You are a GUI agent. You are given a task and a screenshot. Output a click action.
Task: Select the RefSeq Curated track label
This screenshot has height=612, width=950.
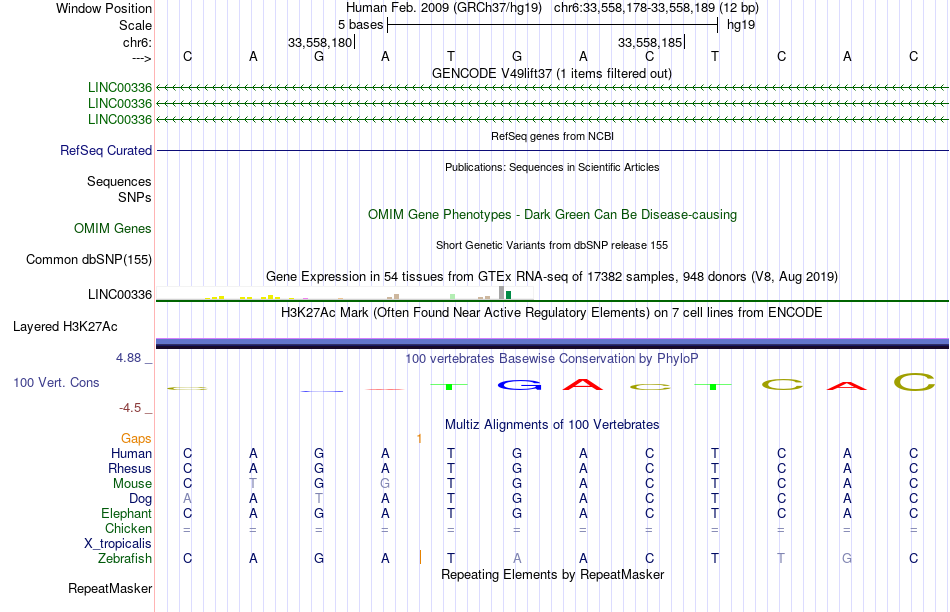click(106, 150)
